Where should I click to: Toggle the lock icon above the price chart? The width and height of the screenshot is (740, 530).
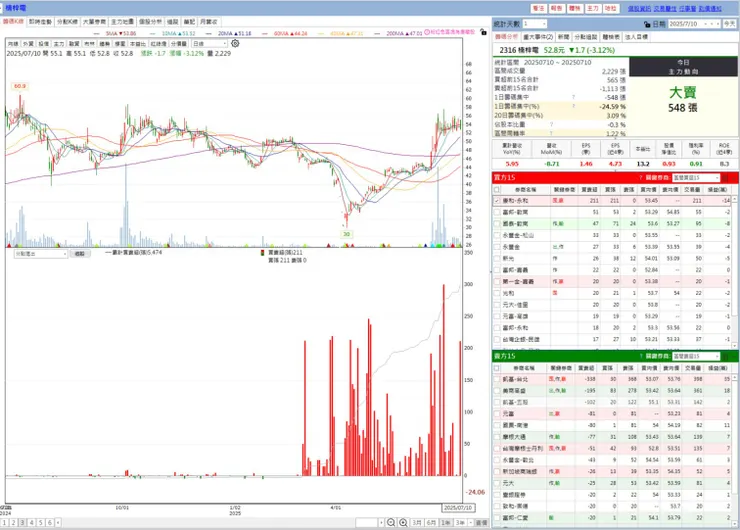[x=483, y=32]
